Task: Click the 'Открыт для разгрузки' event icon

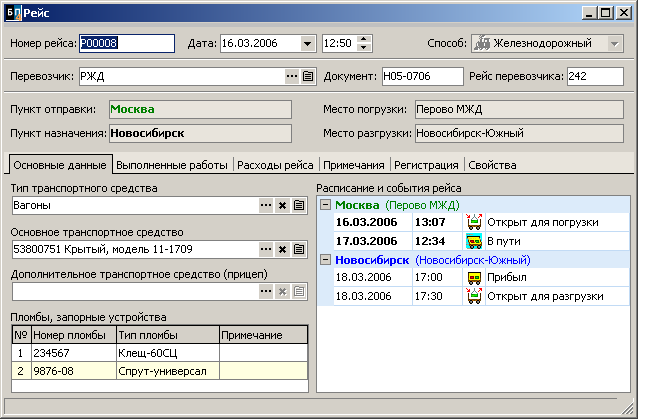Action: 474,297
